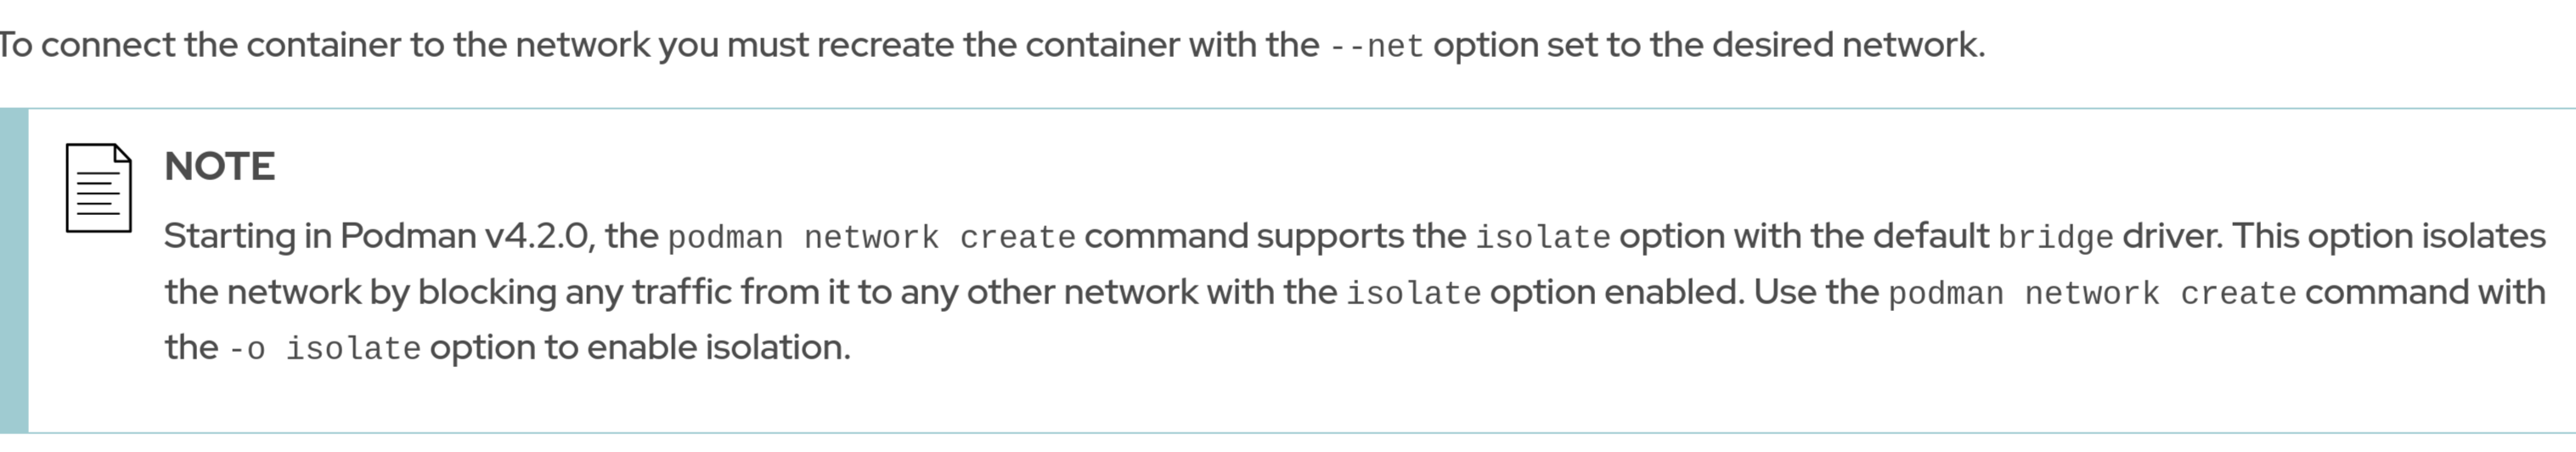Click the first podman network create code
2576x452 pixels.
[x=871, y=238]
